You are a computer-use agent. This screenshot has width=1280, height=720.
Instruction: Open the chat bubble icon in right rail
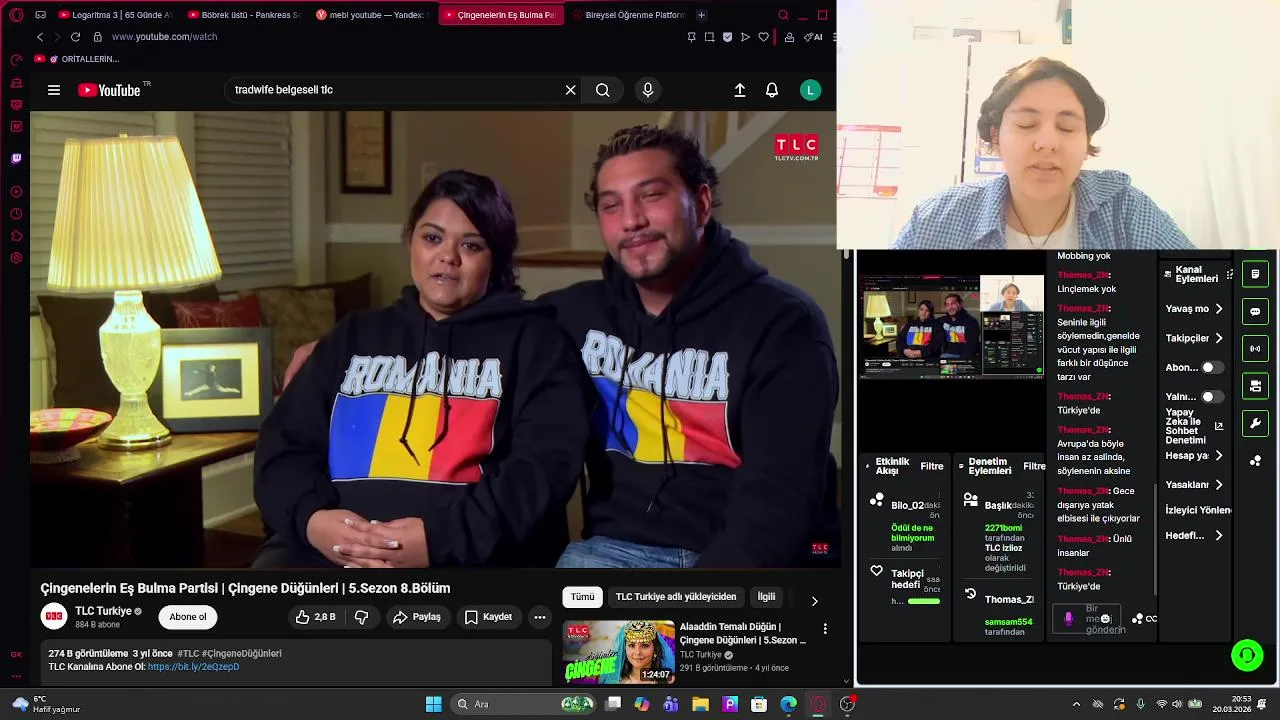(1255, 311)
